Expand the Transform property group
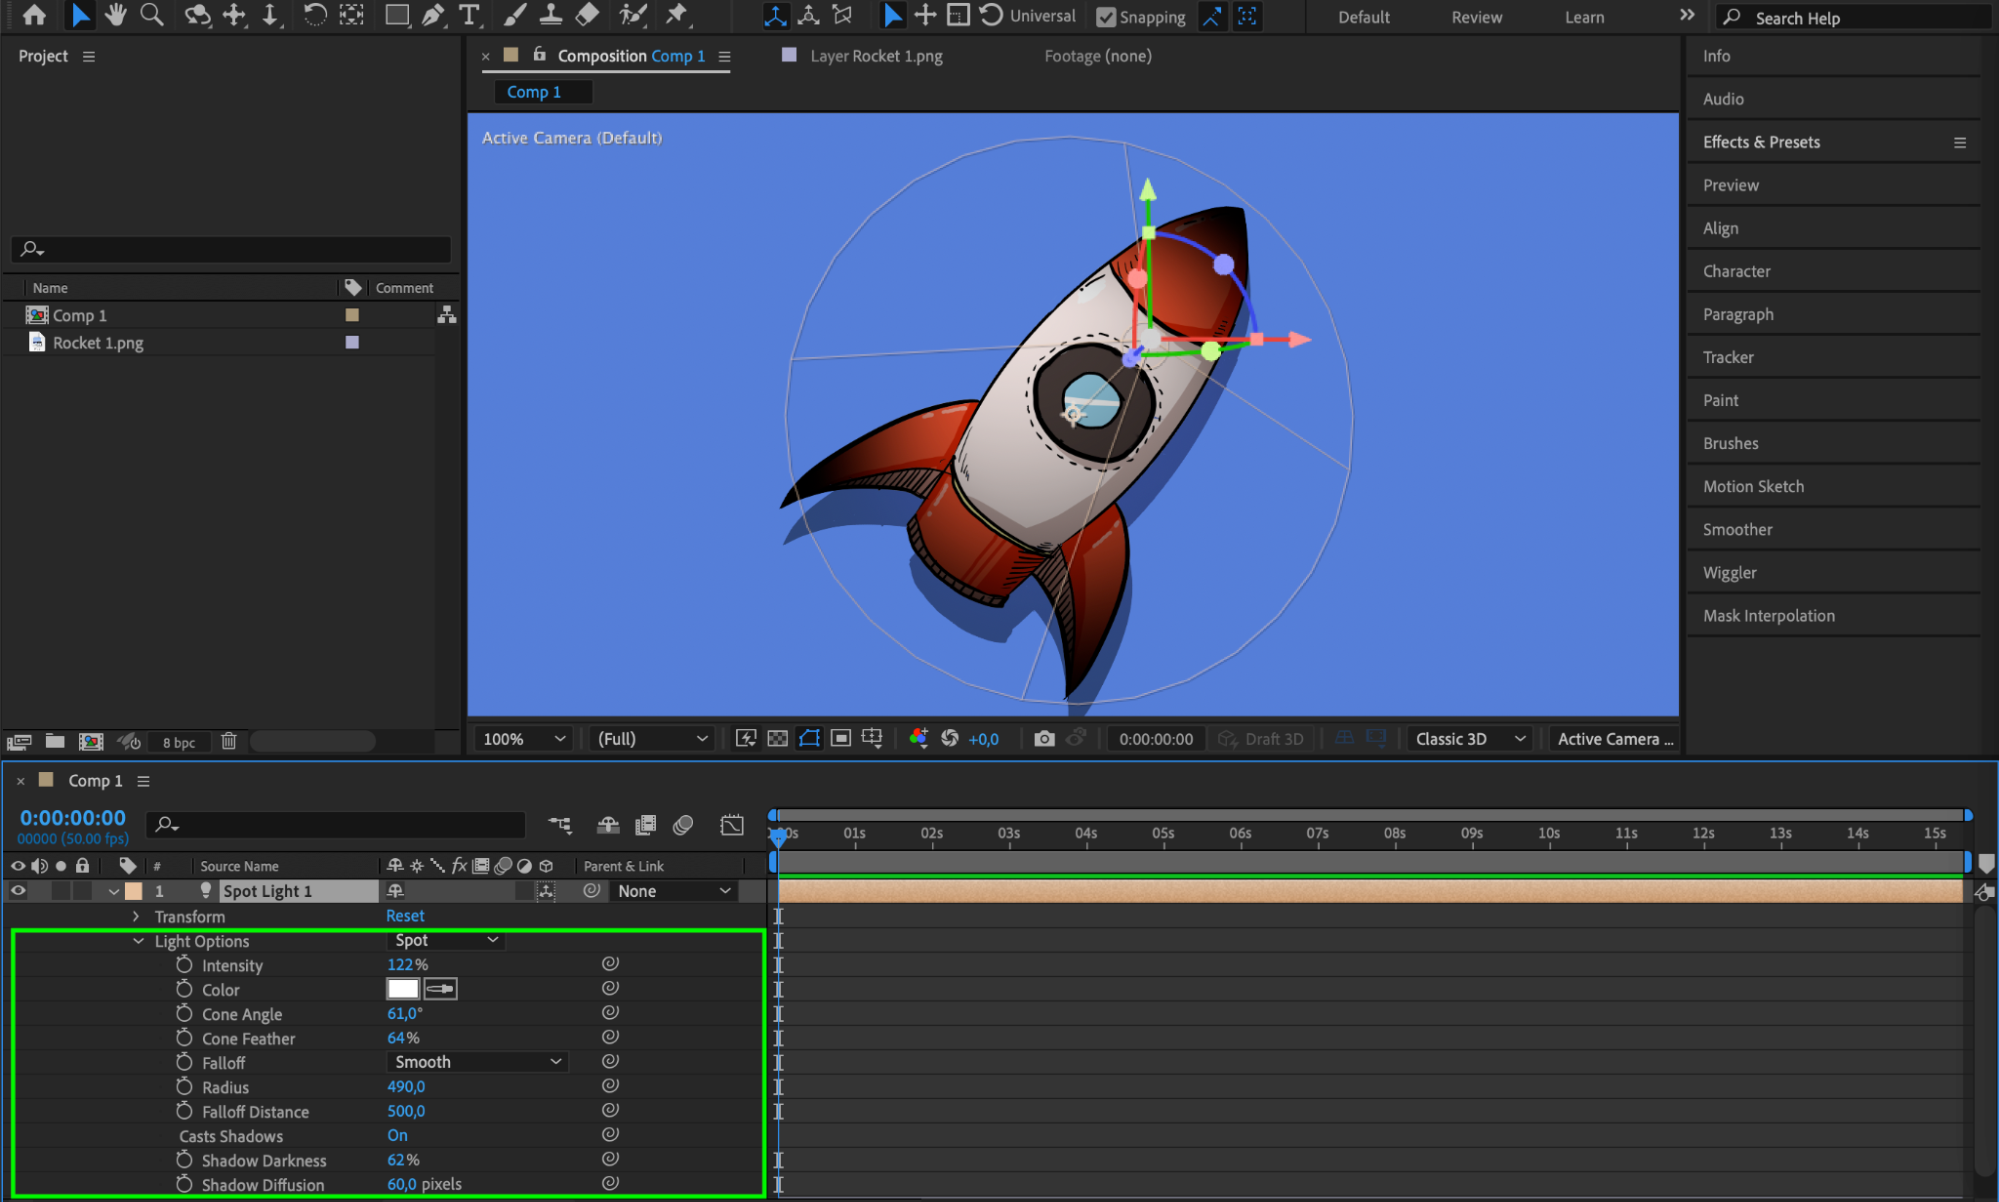This screenshot has height=1202, width=1999. point(136,916)
